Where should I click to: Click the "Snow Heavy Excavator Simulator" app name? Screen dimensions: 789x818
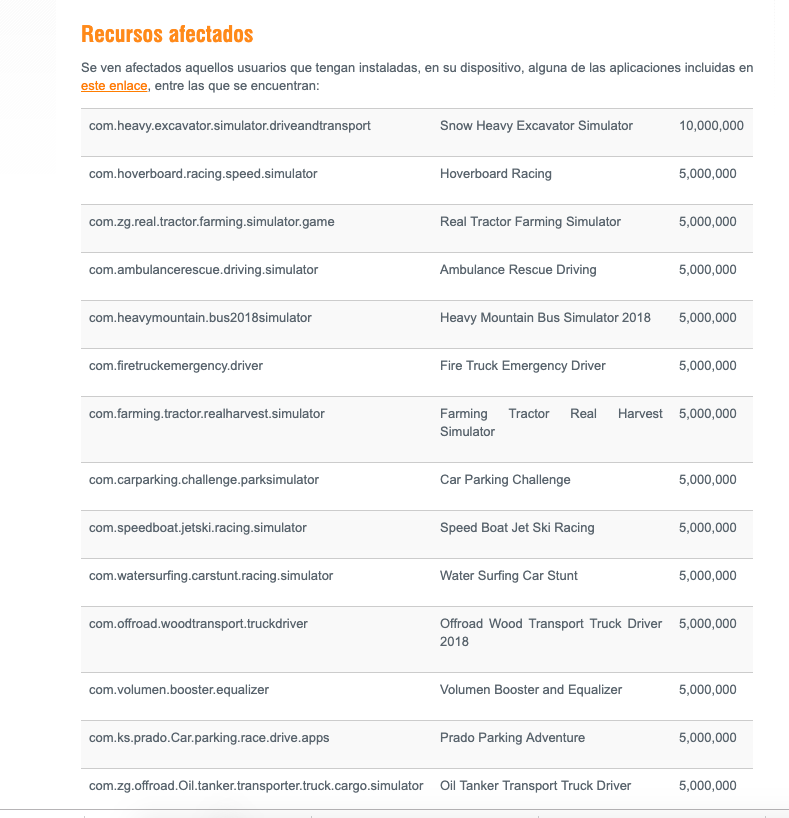point(536,126)
